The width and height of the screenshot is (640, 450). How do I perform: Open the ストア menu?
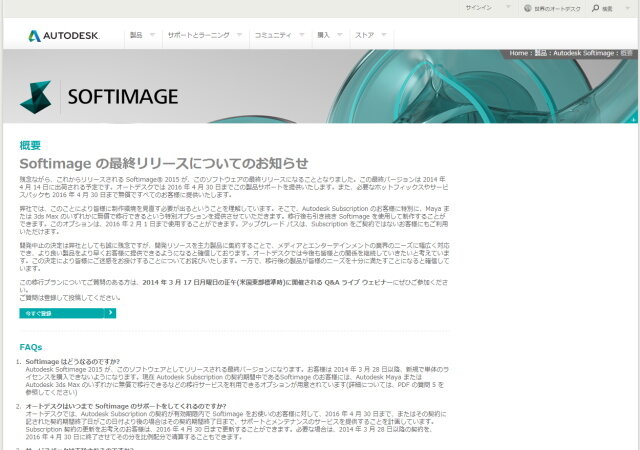[x=364, y=35]
